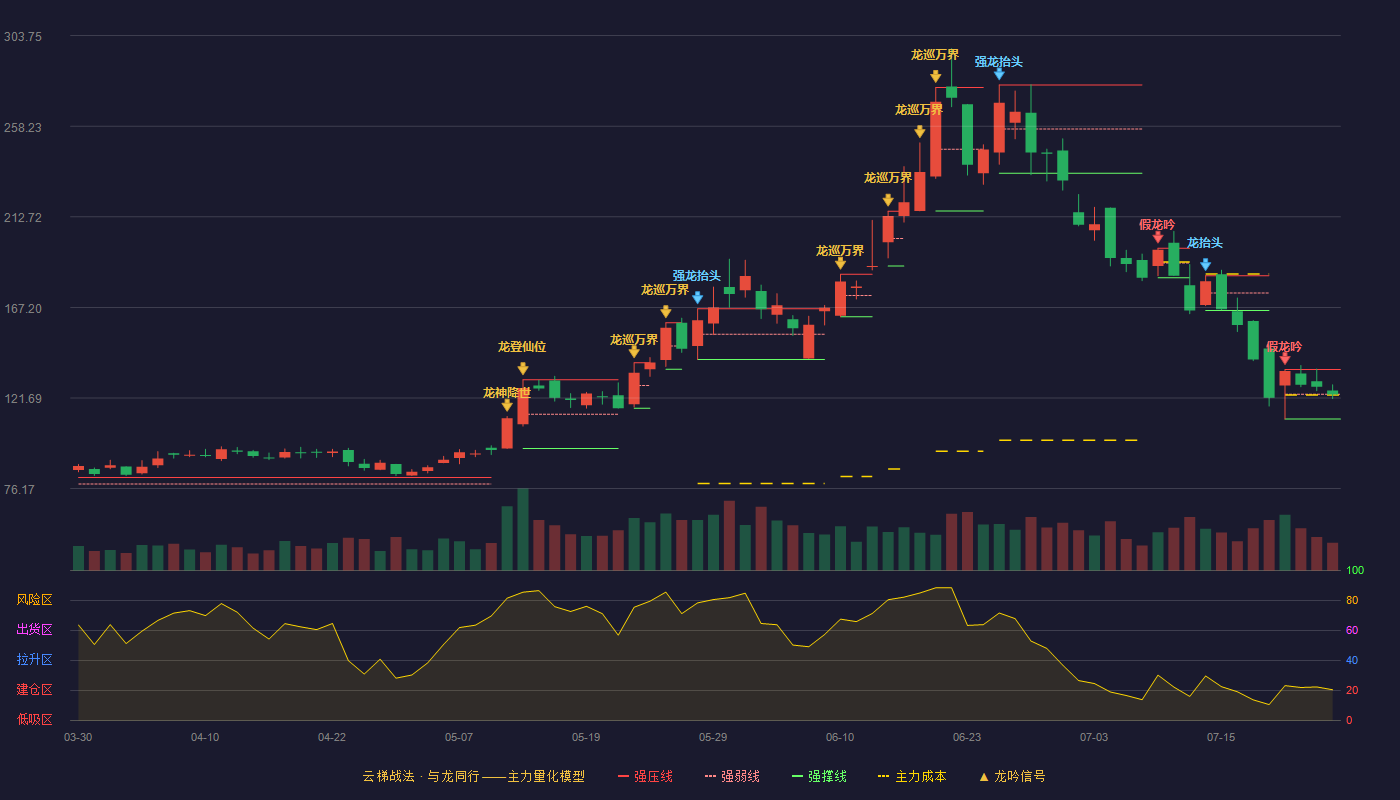The height and width of the screenshot is (800, 1400).
Task: Toggle the 强压线 legend series
Action: (x=645, y=776)
